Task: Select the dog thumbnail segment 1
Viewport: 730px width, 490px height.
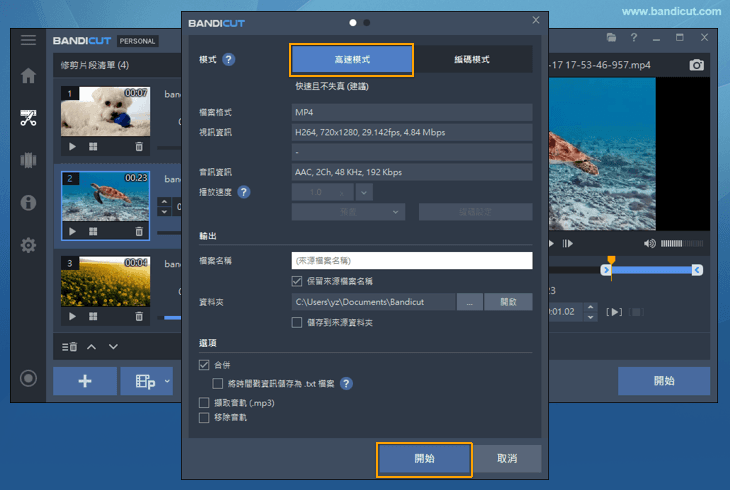Action: point(106,111)
